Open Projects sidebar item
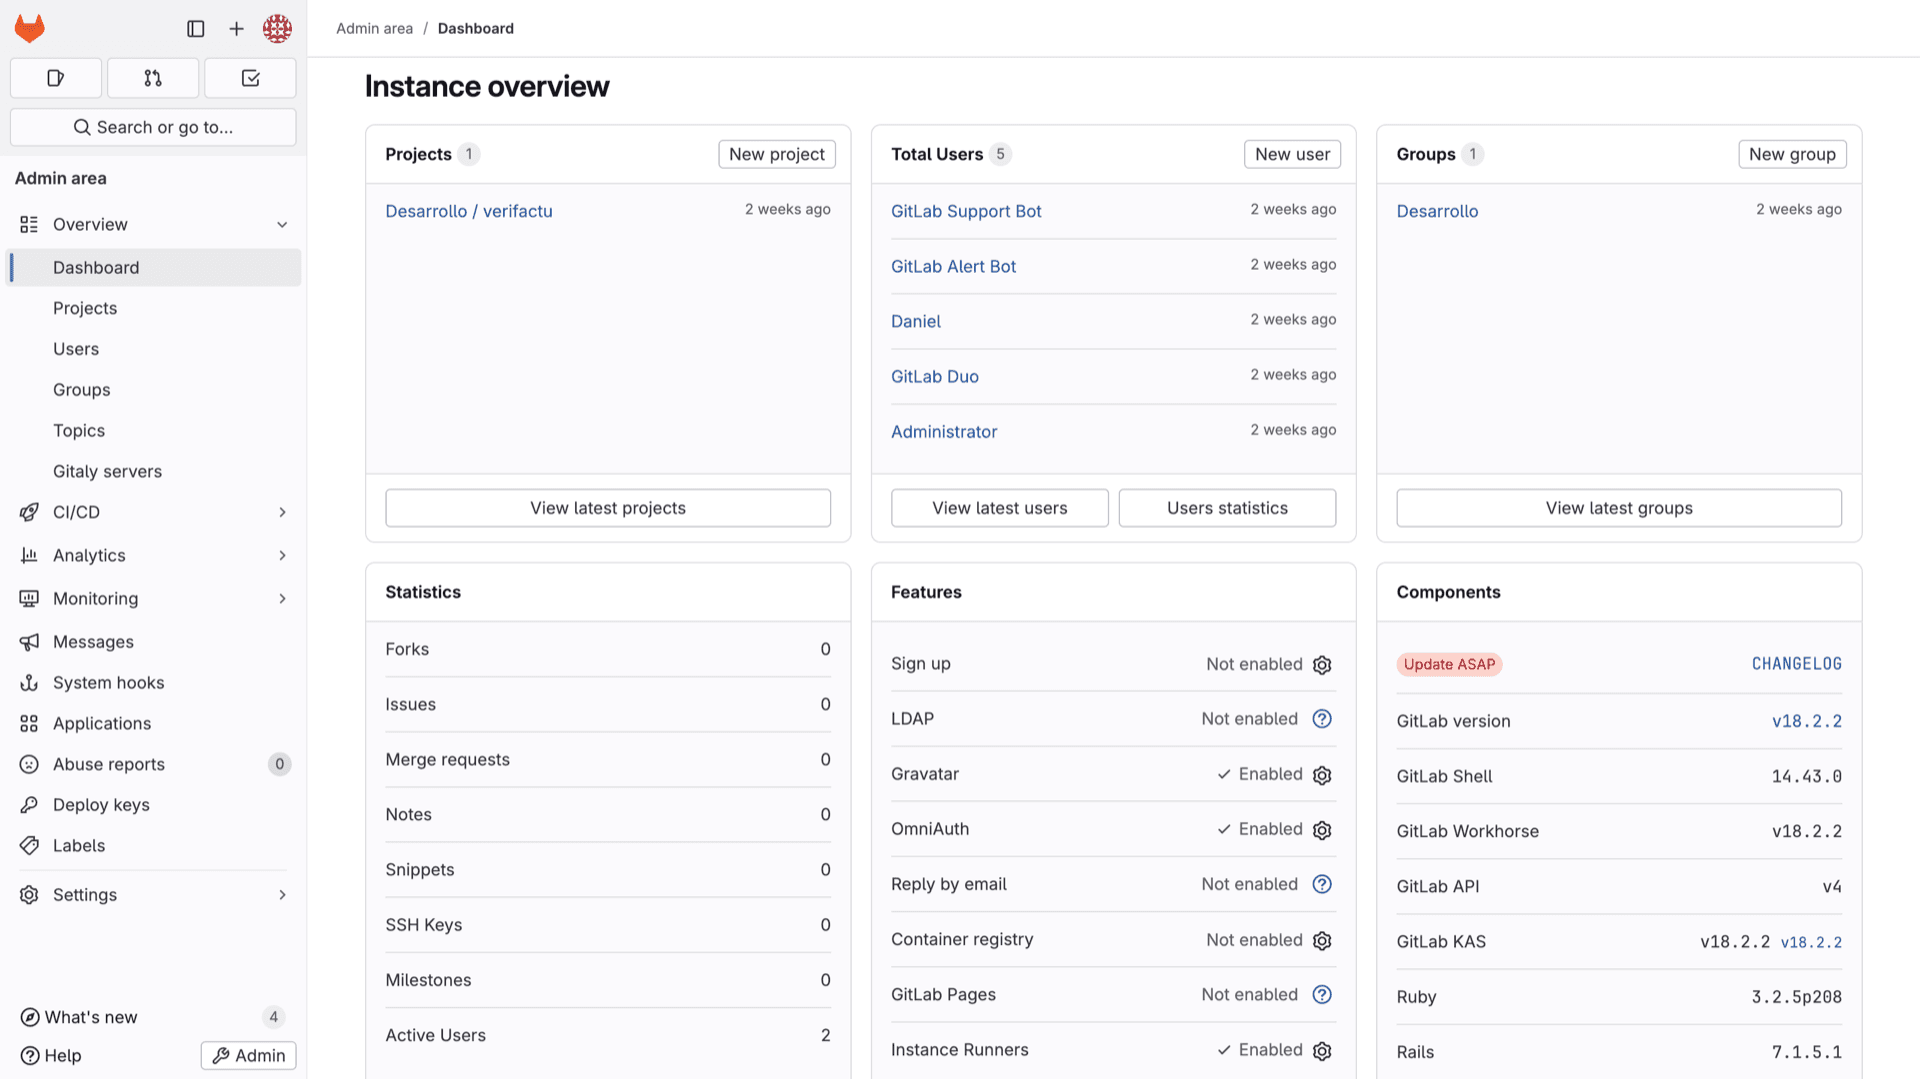1920x1079 pixels. (x=153, y=308)
